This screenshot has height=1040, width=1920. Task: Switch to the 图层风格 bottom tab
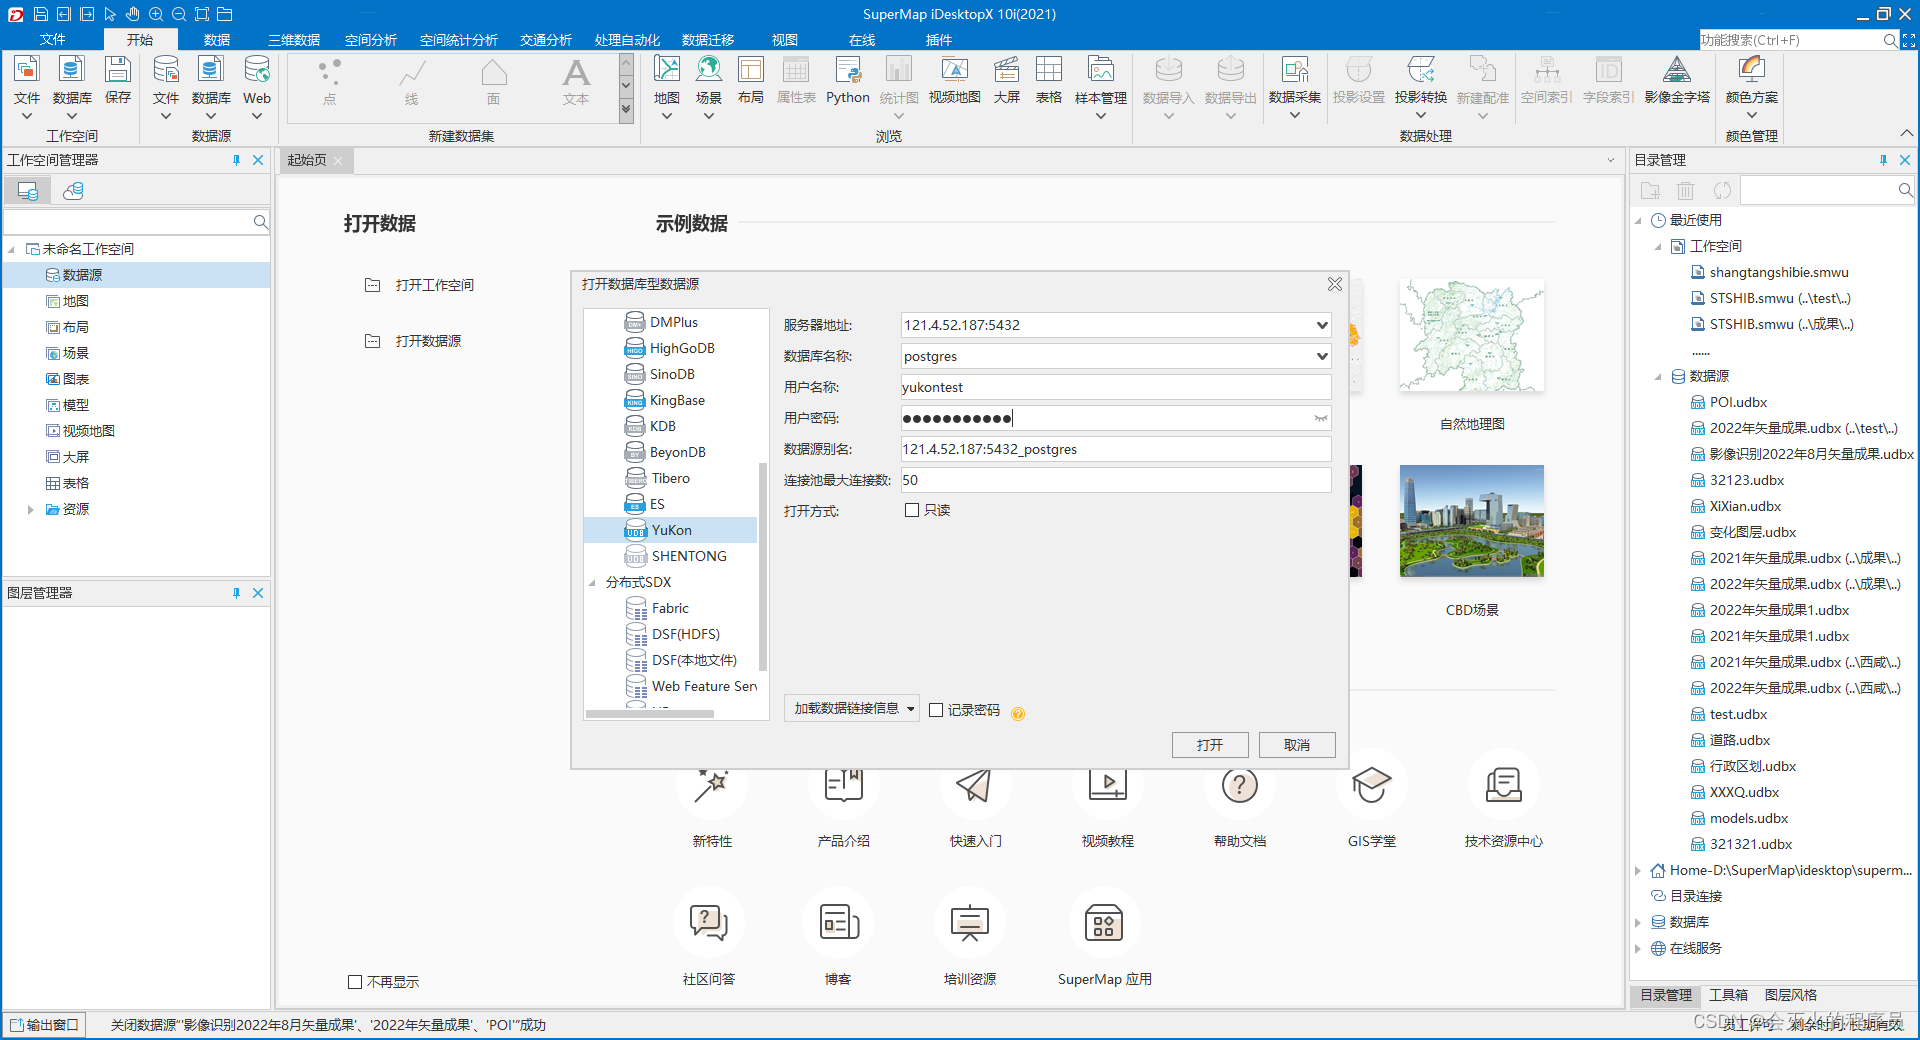[x=1791, y=995]
